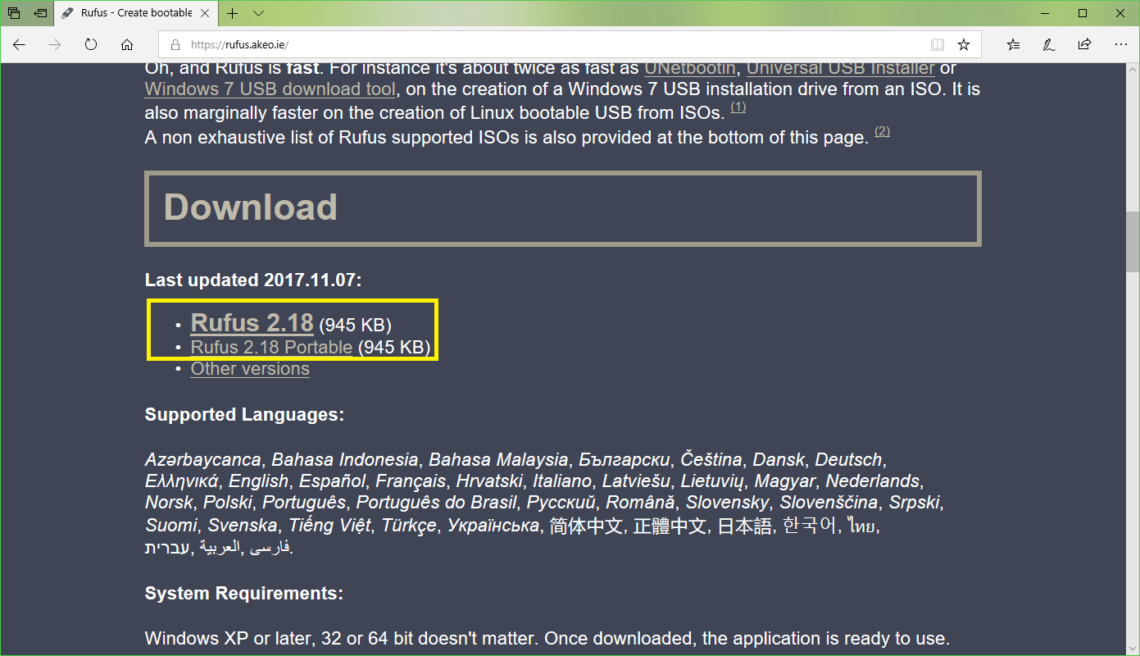Add page to favorites with the star
The height and width of the screenshot is (656, 1140).
point(964,45)
